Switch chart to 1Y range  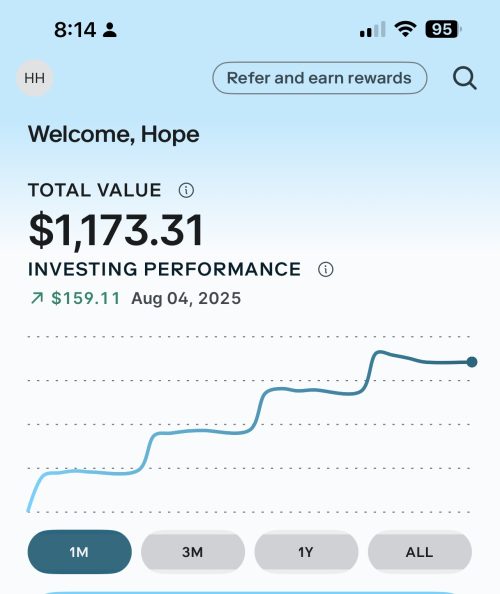pos(306,552)
